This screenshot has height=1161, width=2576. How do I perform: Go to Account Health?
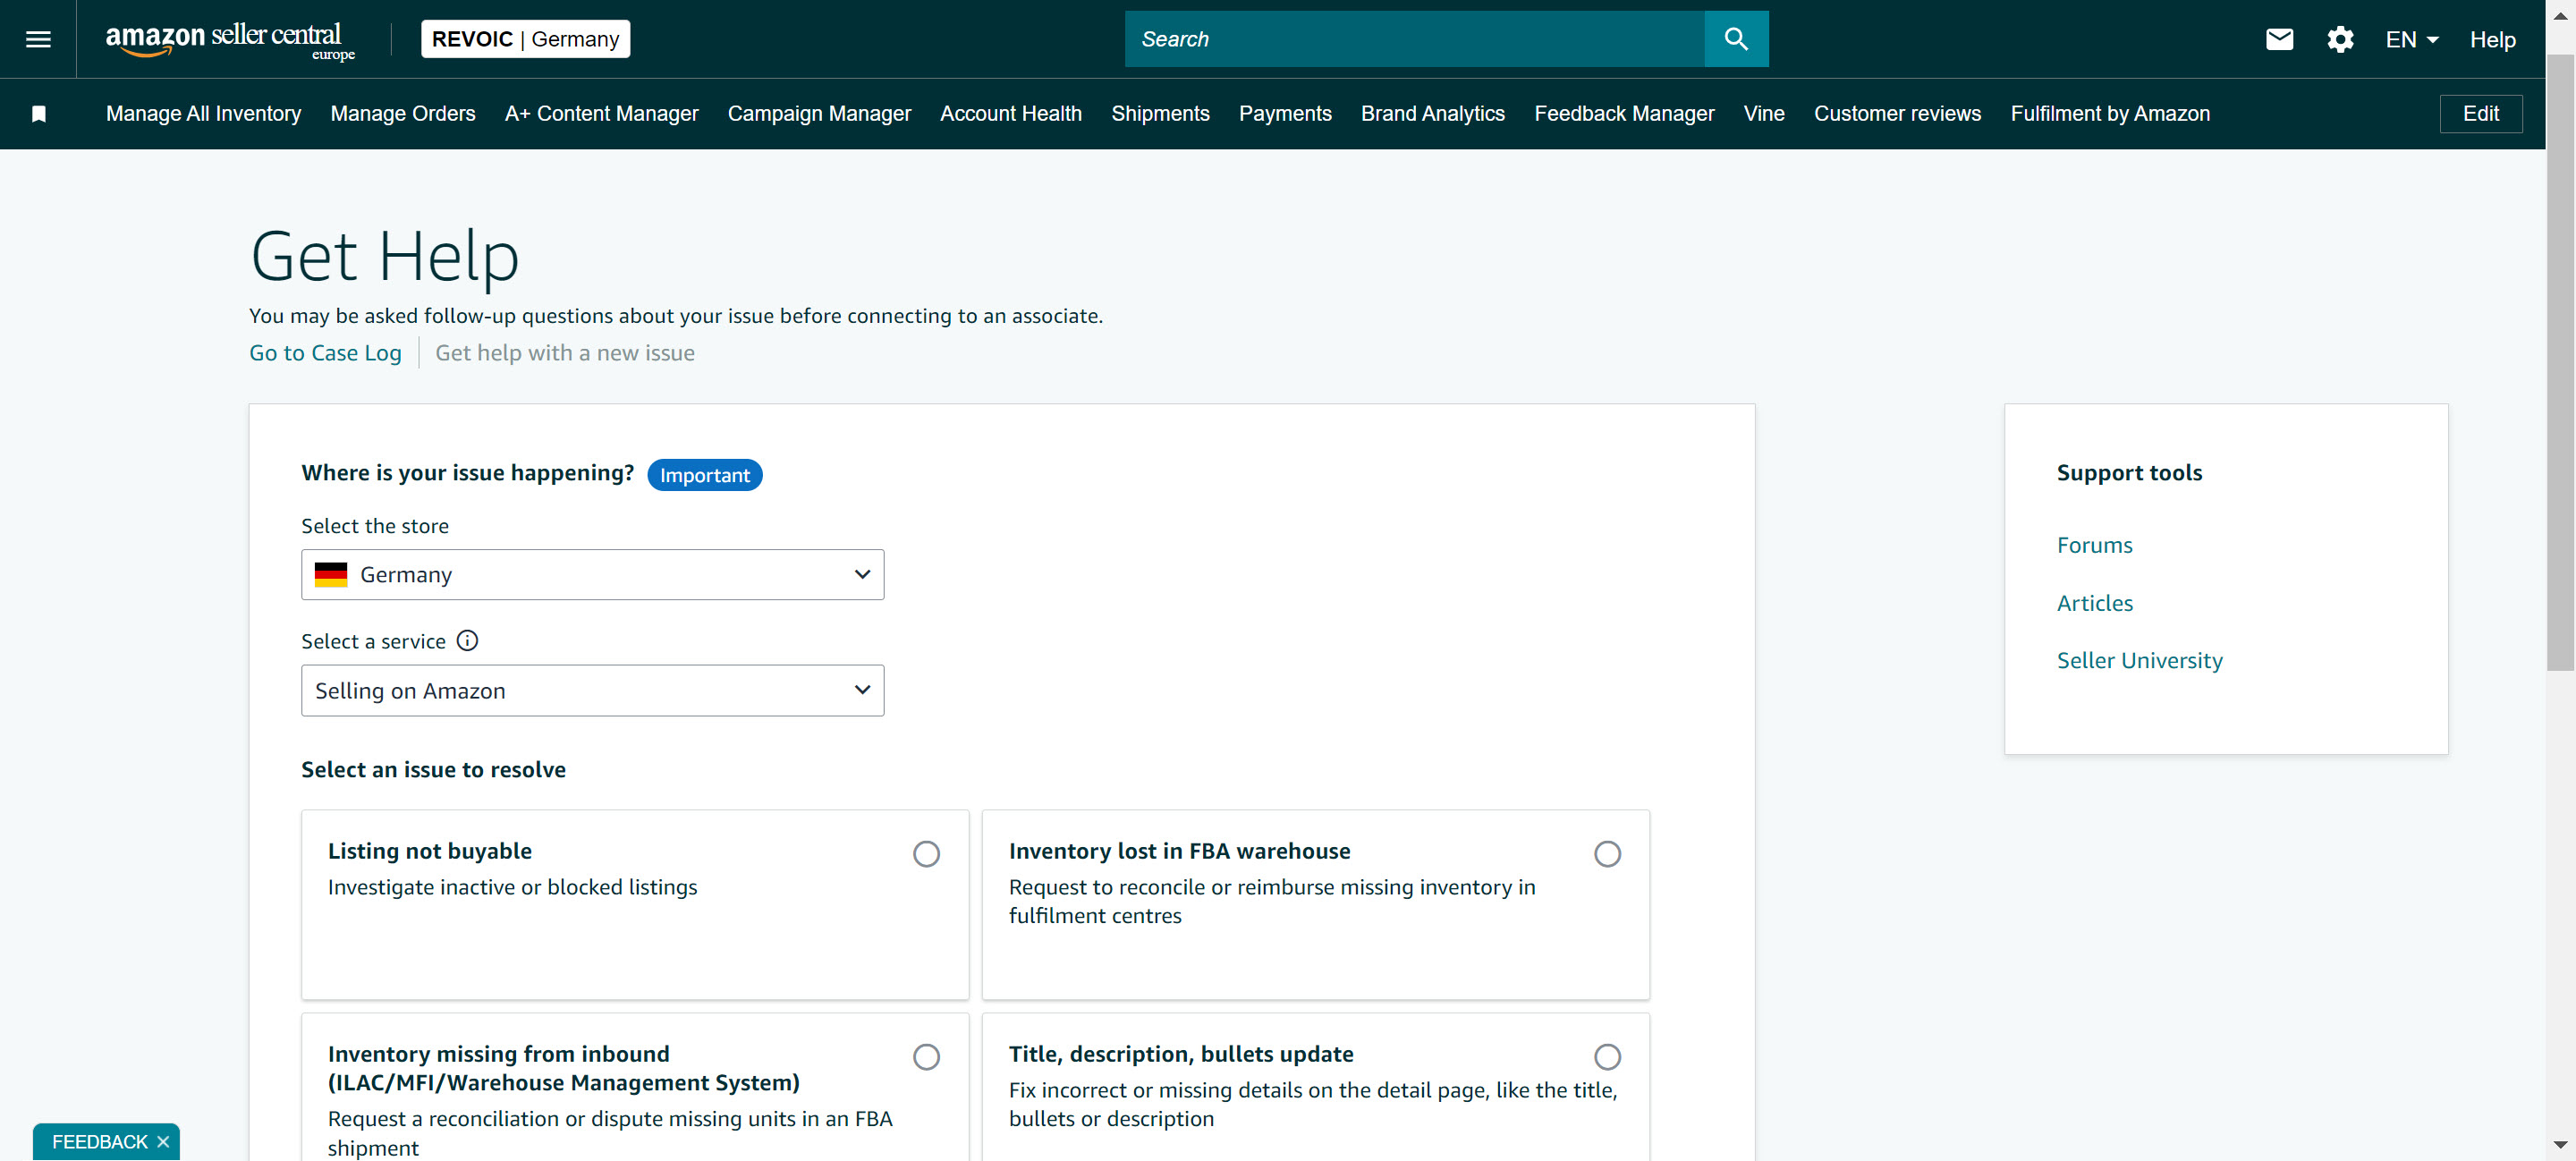pos(1010,114)
